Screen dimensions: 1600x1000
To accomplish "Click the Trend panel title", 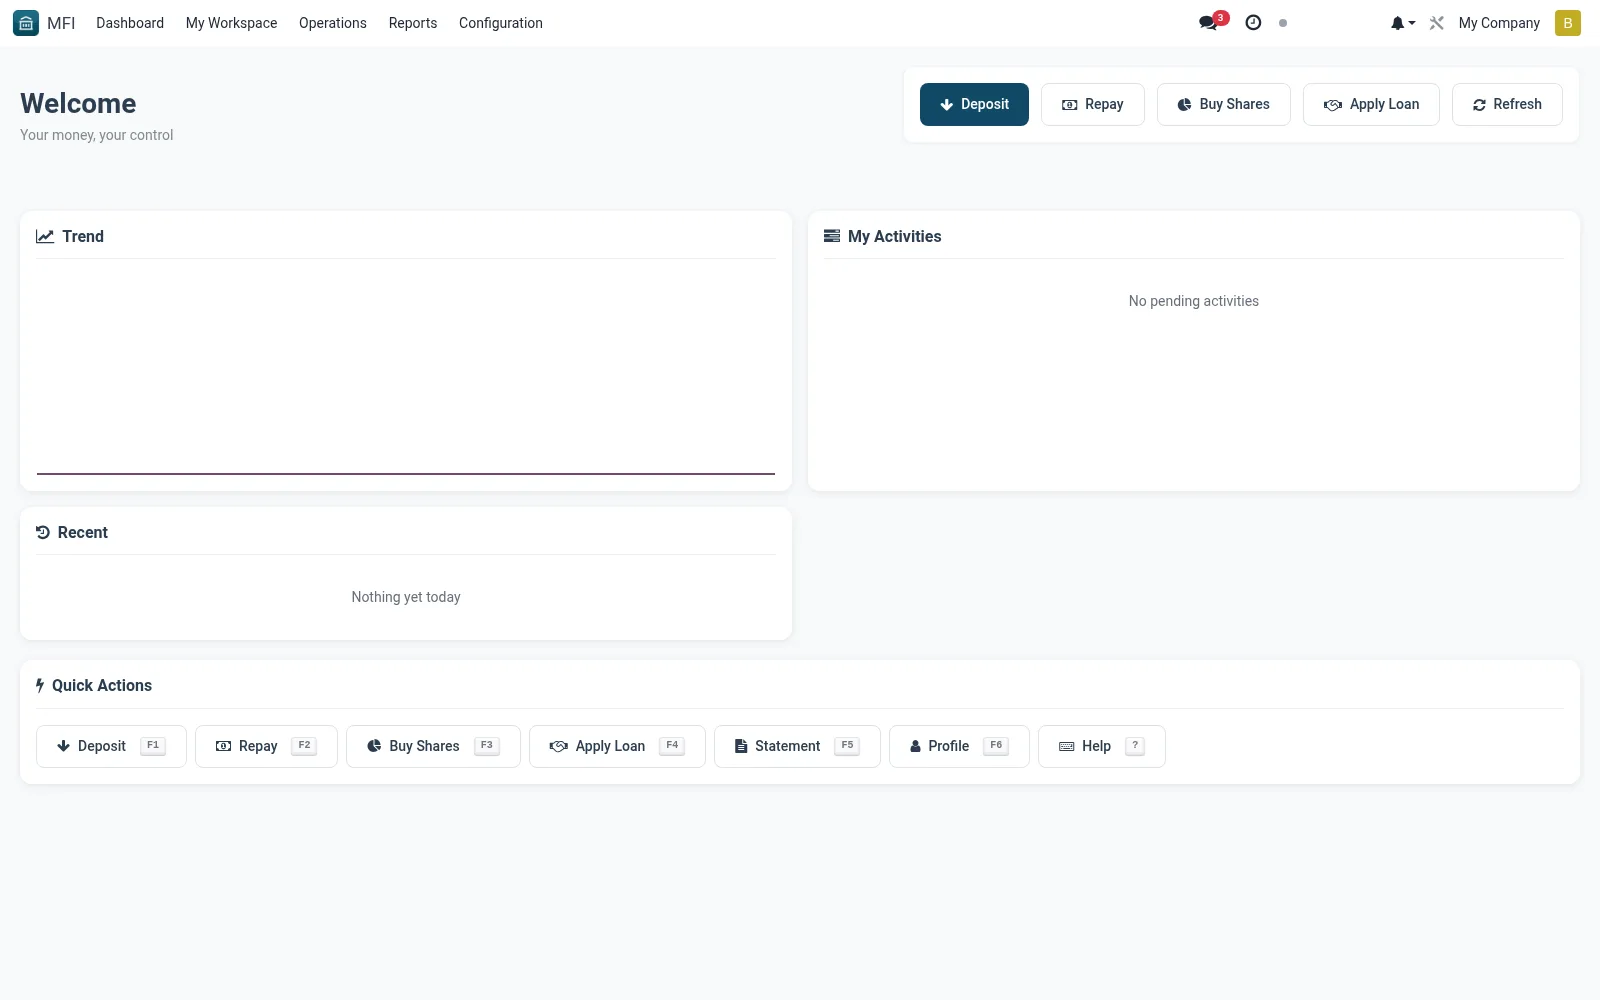I will click(x=83, y=236).
